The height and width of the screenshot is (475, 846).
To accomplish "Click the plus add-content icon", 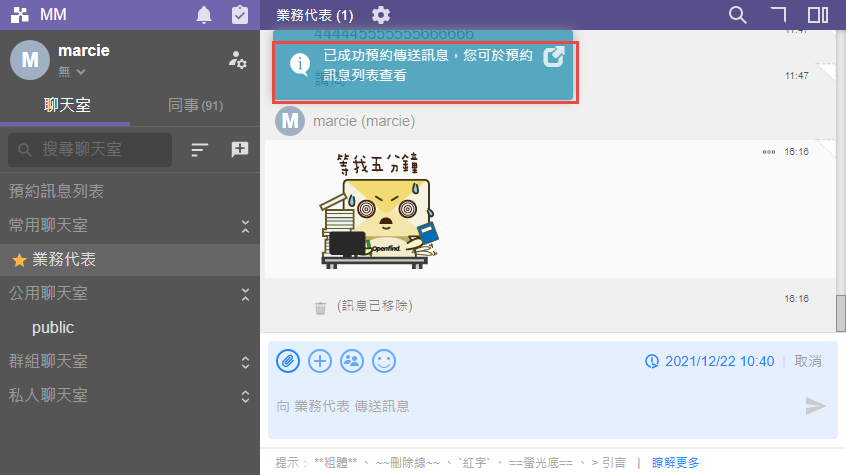I will (x=320, y=361).
